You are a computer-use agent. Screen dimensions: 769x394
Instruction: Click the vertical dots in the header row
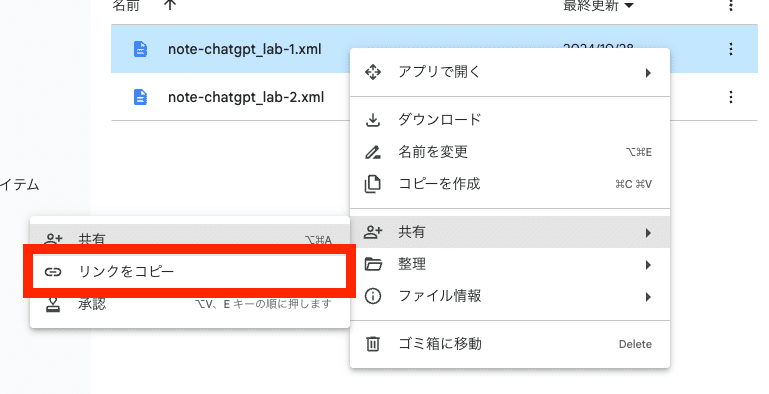(731, 5)
